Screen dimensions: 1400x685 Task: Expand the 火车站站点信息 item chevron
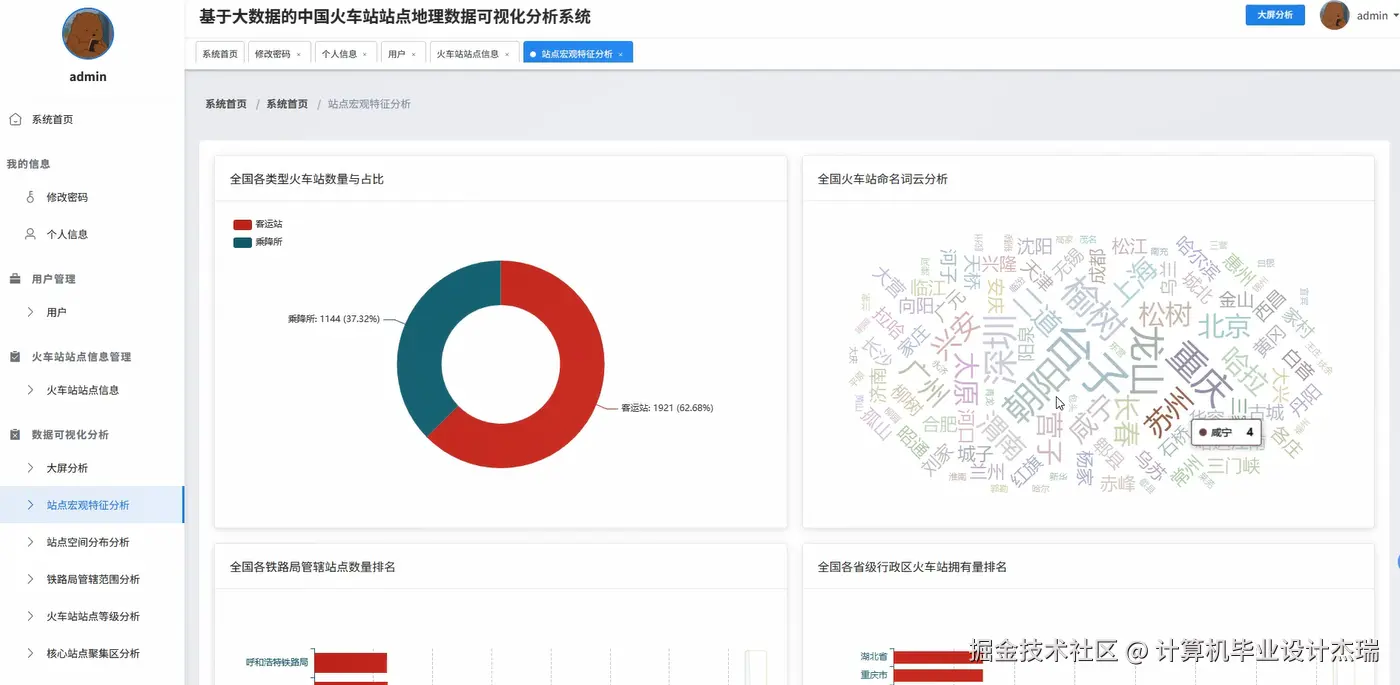30,390
